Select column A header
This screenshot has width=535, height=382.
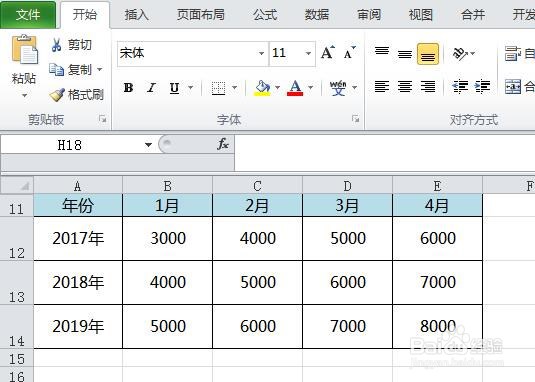click(x=78, y=186)
